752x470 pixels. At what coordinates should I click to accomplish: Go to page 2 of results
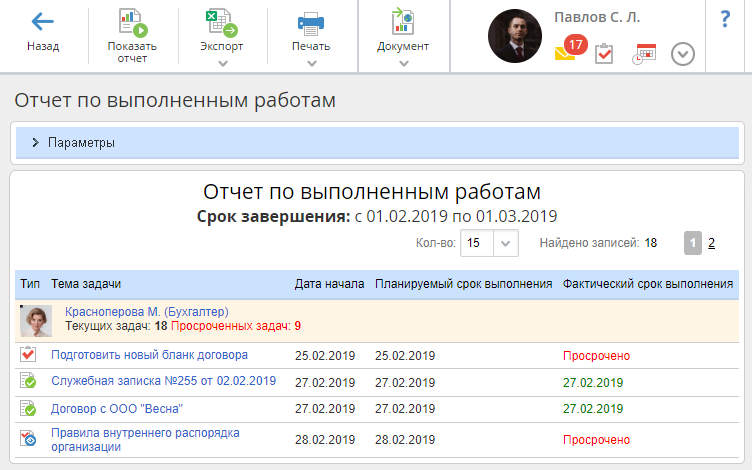(x=712, y=243)
